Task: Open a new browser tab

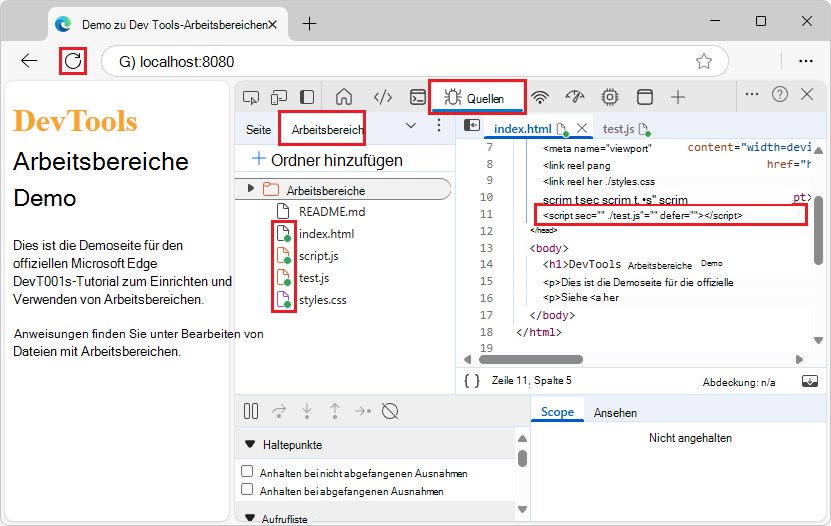Action: click(310, 24)
